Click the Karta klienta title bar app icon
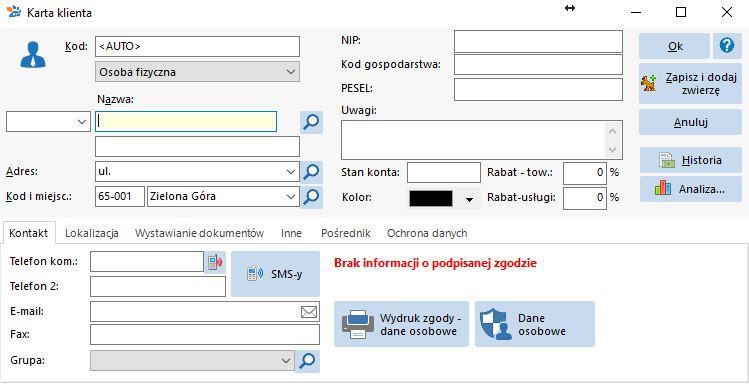Image resolution: width=749 pixels, height=389 pixels. pyautogui.click(x=14, y=12)
